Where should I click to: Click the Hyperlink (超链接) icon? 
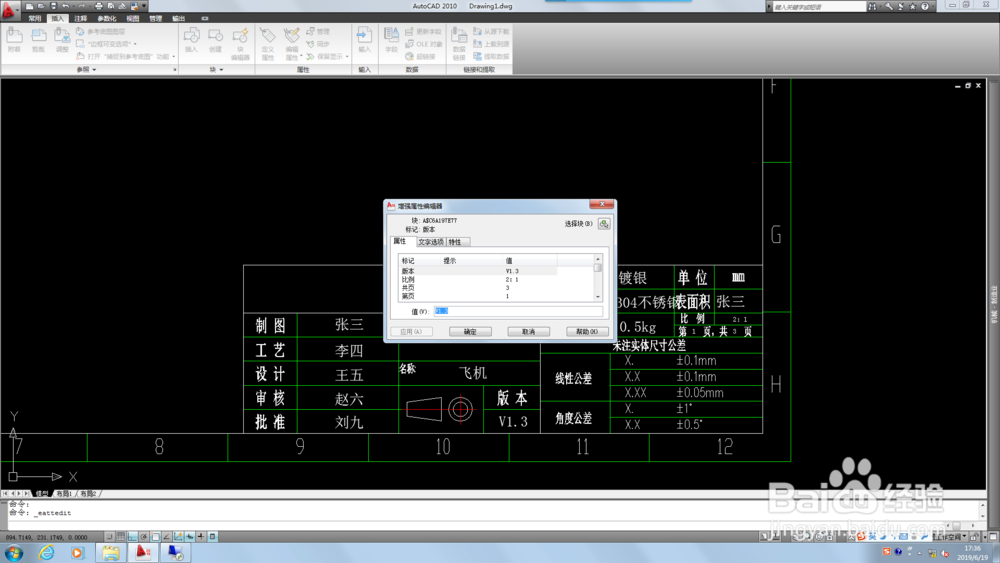[409, 57]
